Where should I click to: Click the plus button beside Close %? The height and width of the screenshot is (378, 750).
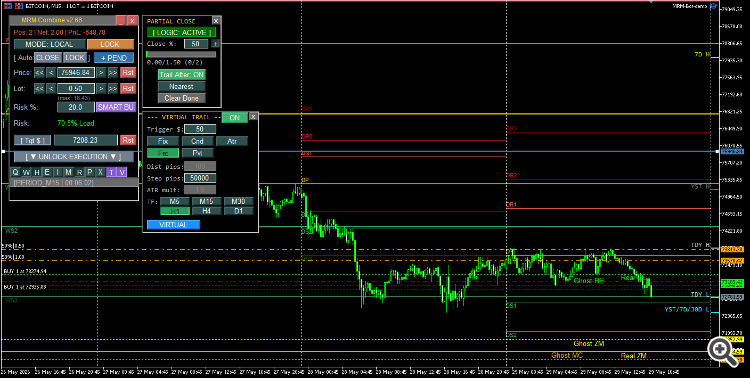[x=215, y=44]
